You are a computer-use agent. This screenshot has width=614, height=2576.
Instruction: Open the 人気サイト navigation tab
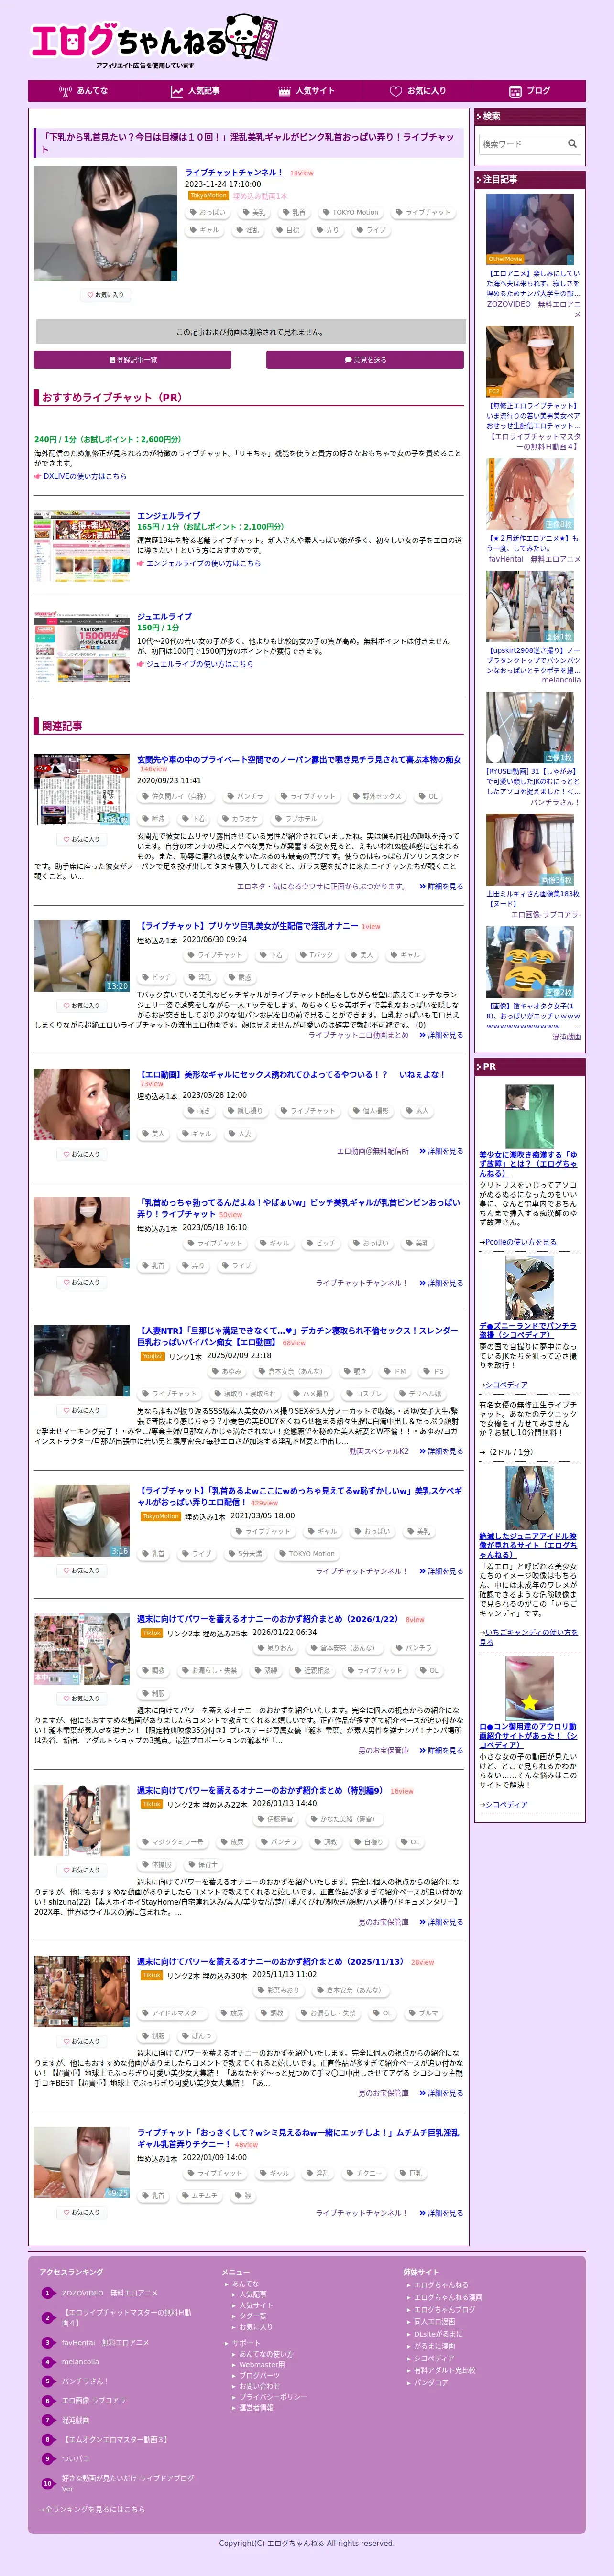307,91
